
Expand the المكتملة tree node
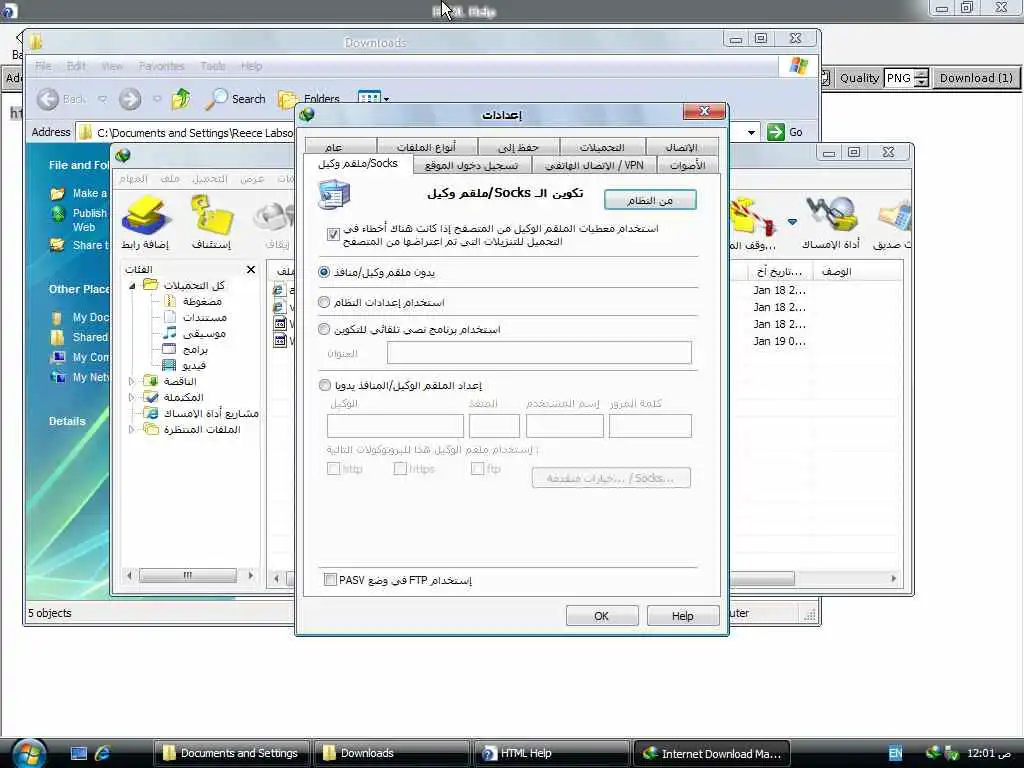(131, 396)
